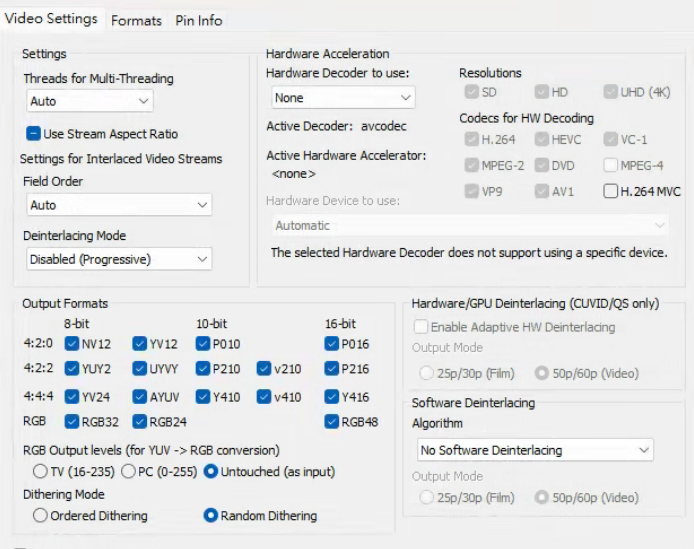Screen dimensions: 694x549
Task: Uncheck the RGB24 output format
Action: click(x=141, y=422)
